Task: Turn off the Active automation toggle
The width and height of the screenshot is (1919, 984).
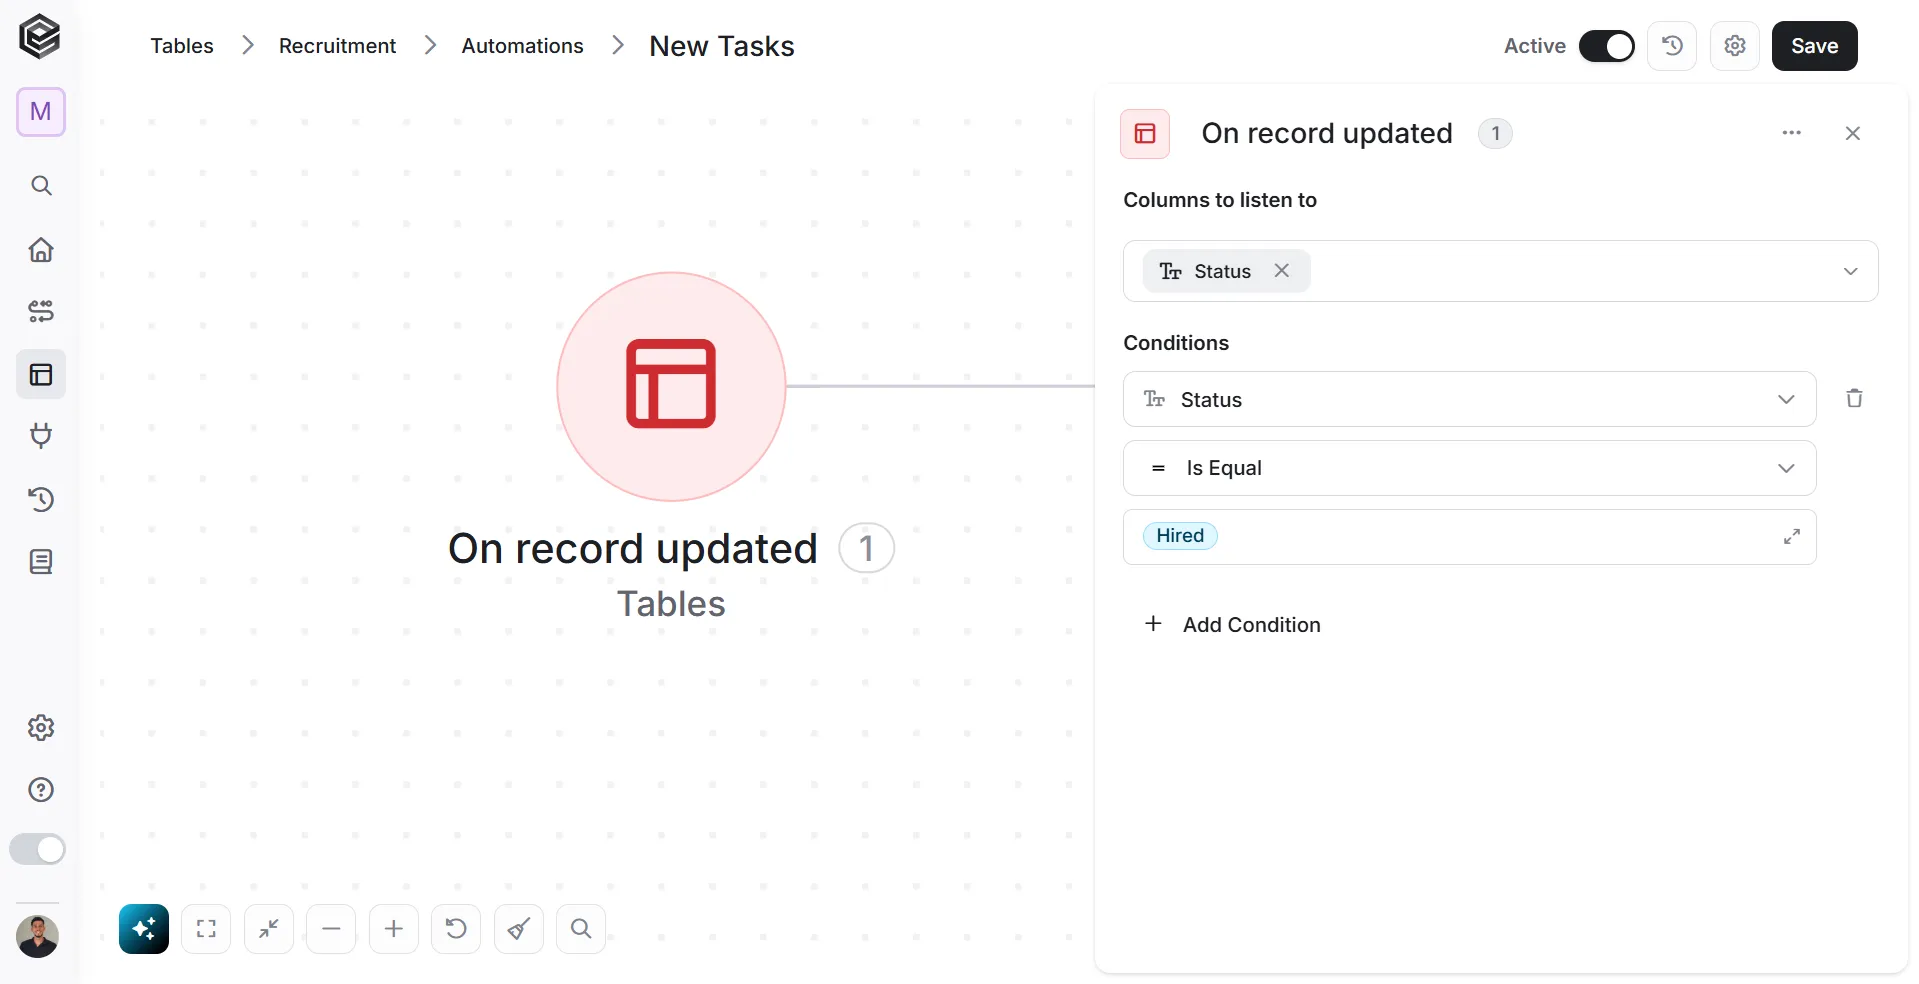Action: pyautogui.click(x=1606, y=46)
